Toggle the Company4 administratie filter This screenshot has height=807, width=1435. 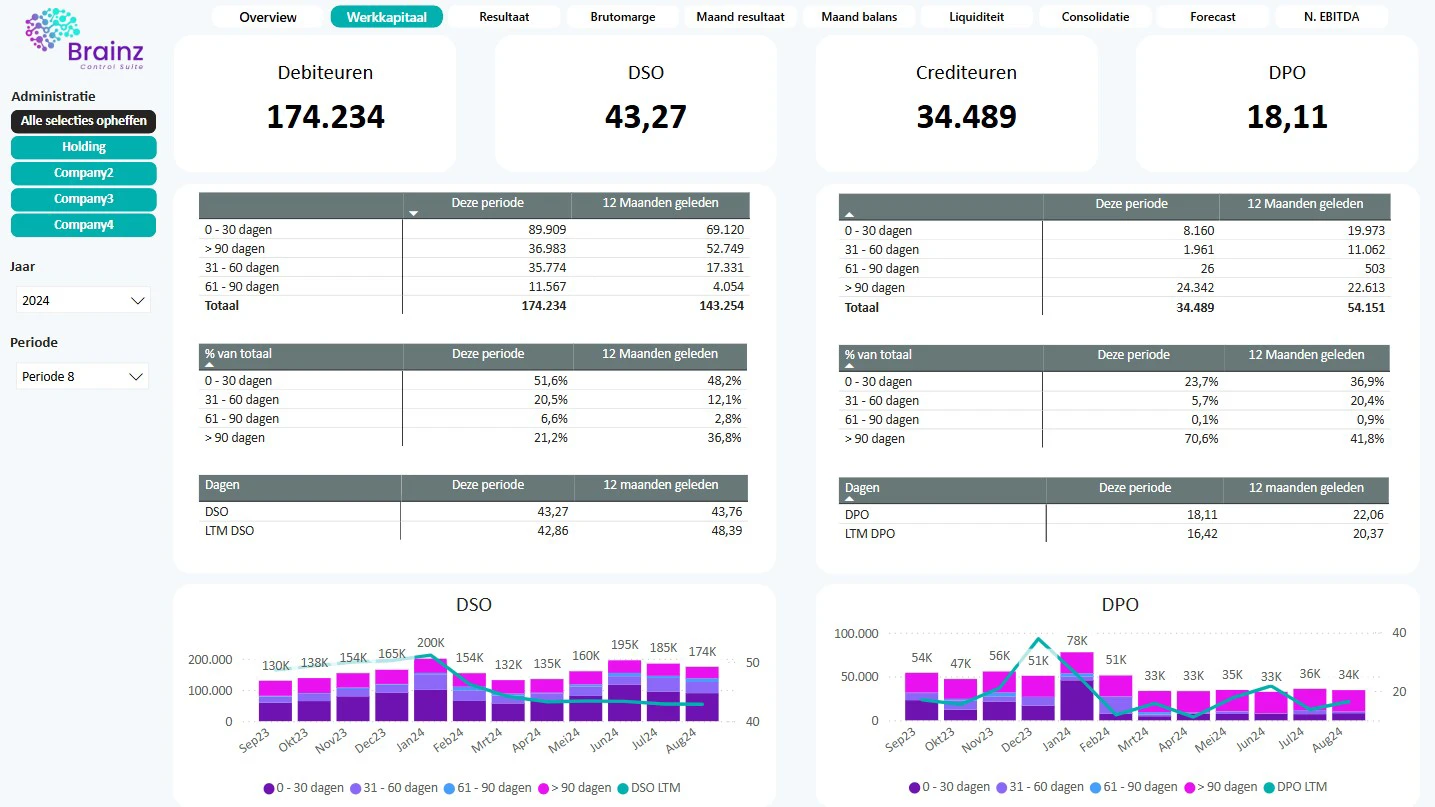click(x=84, y=225)
